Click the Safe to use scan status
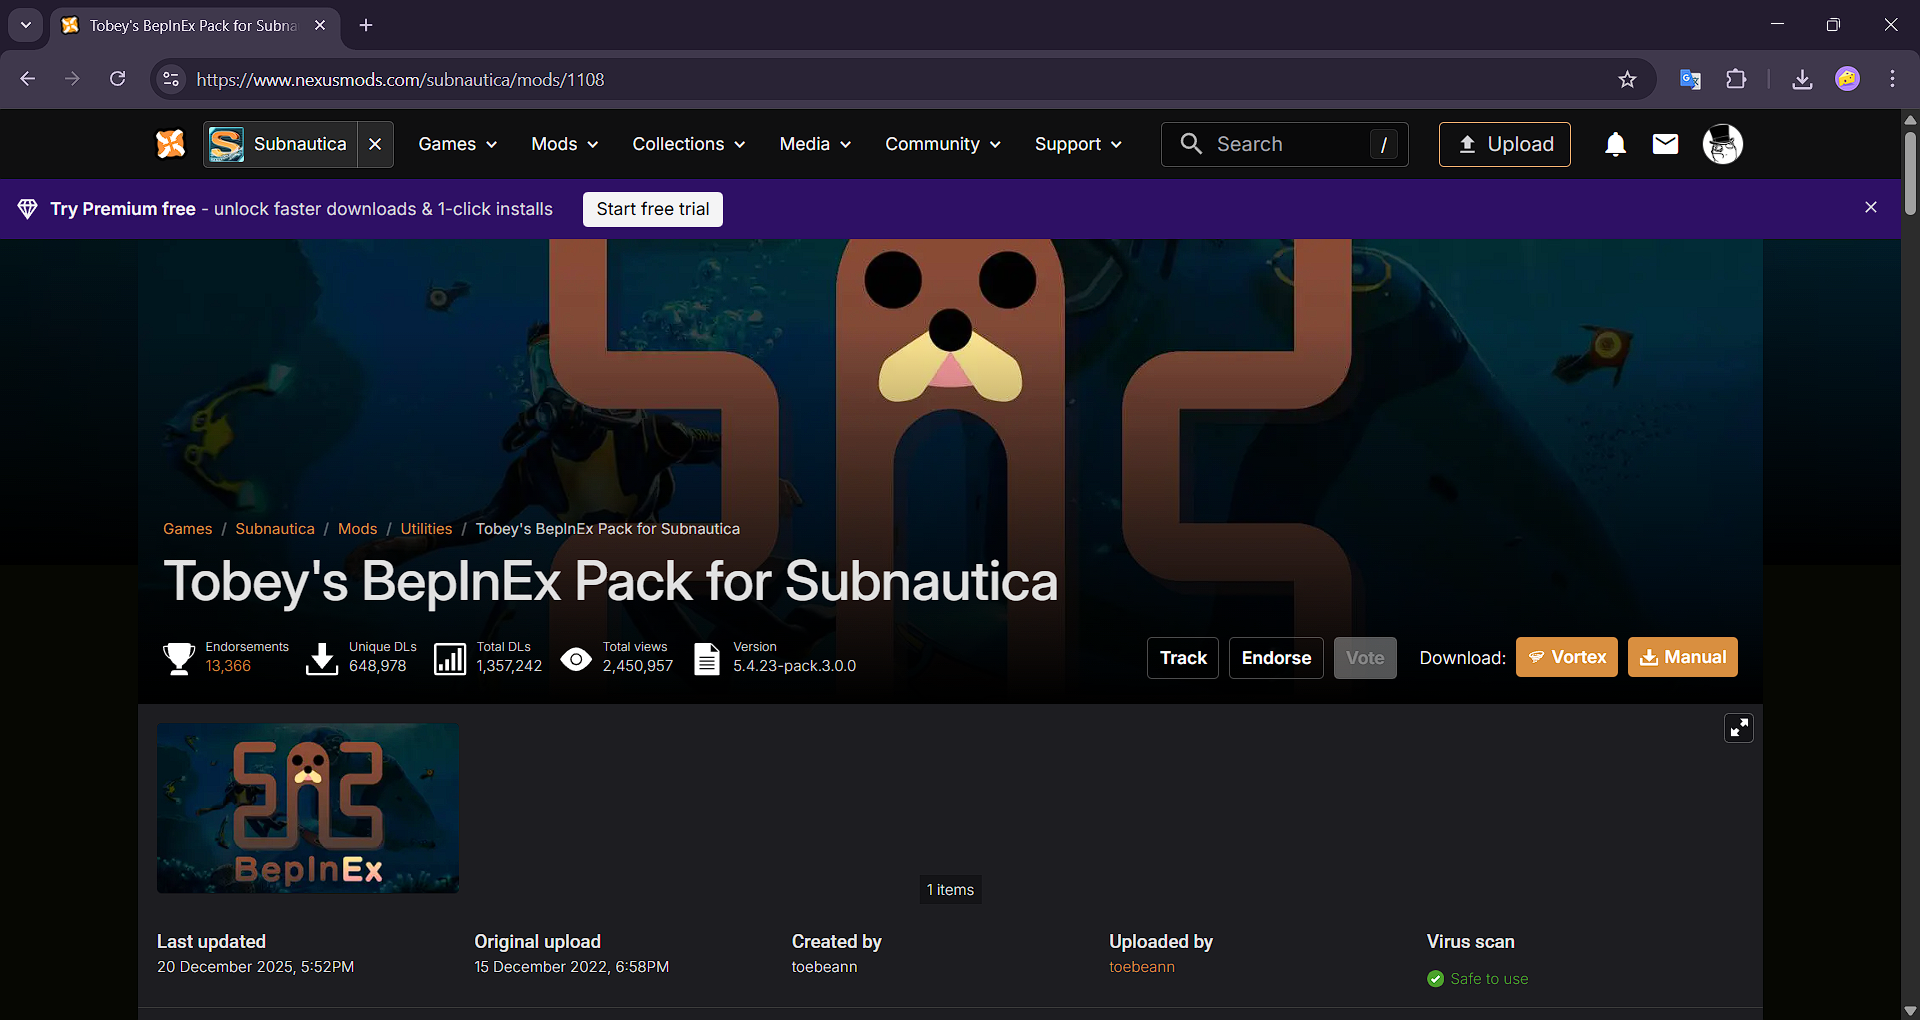 1478,979
